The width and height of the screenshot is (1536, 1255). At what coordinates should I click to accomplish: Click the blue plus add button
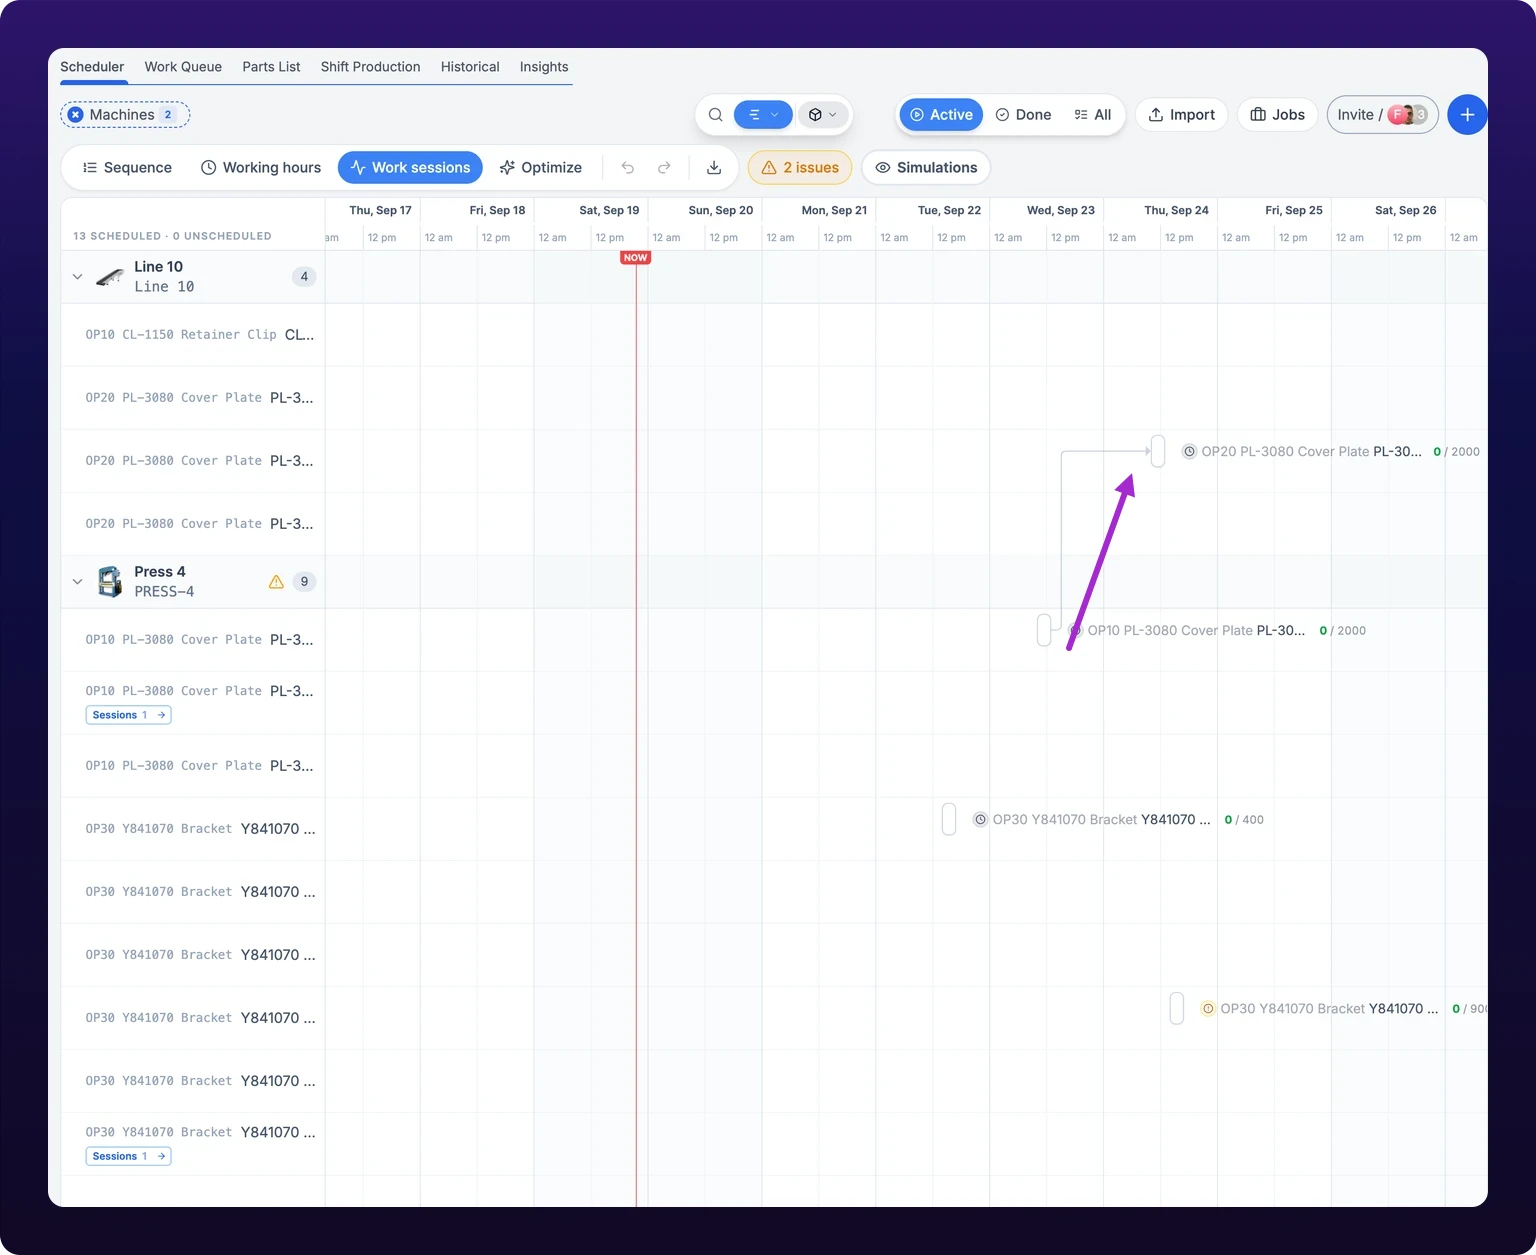(1467, 115)
